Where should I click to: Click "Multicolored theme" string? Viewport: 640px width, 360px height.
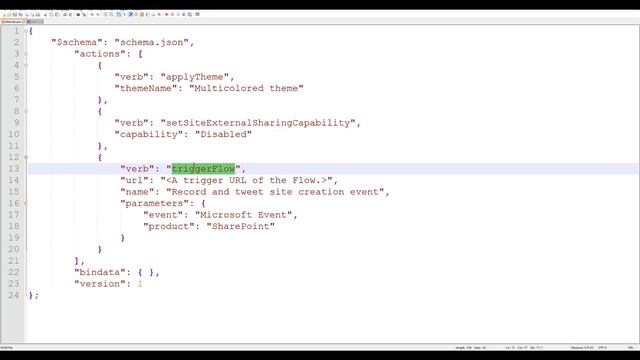coord(246,88)
